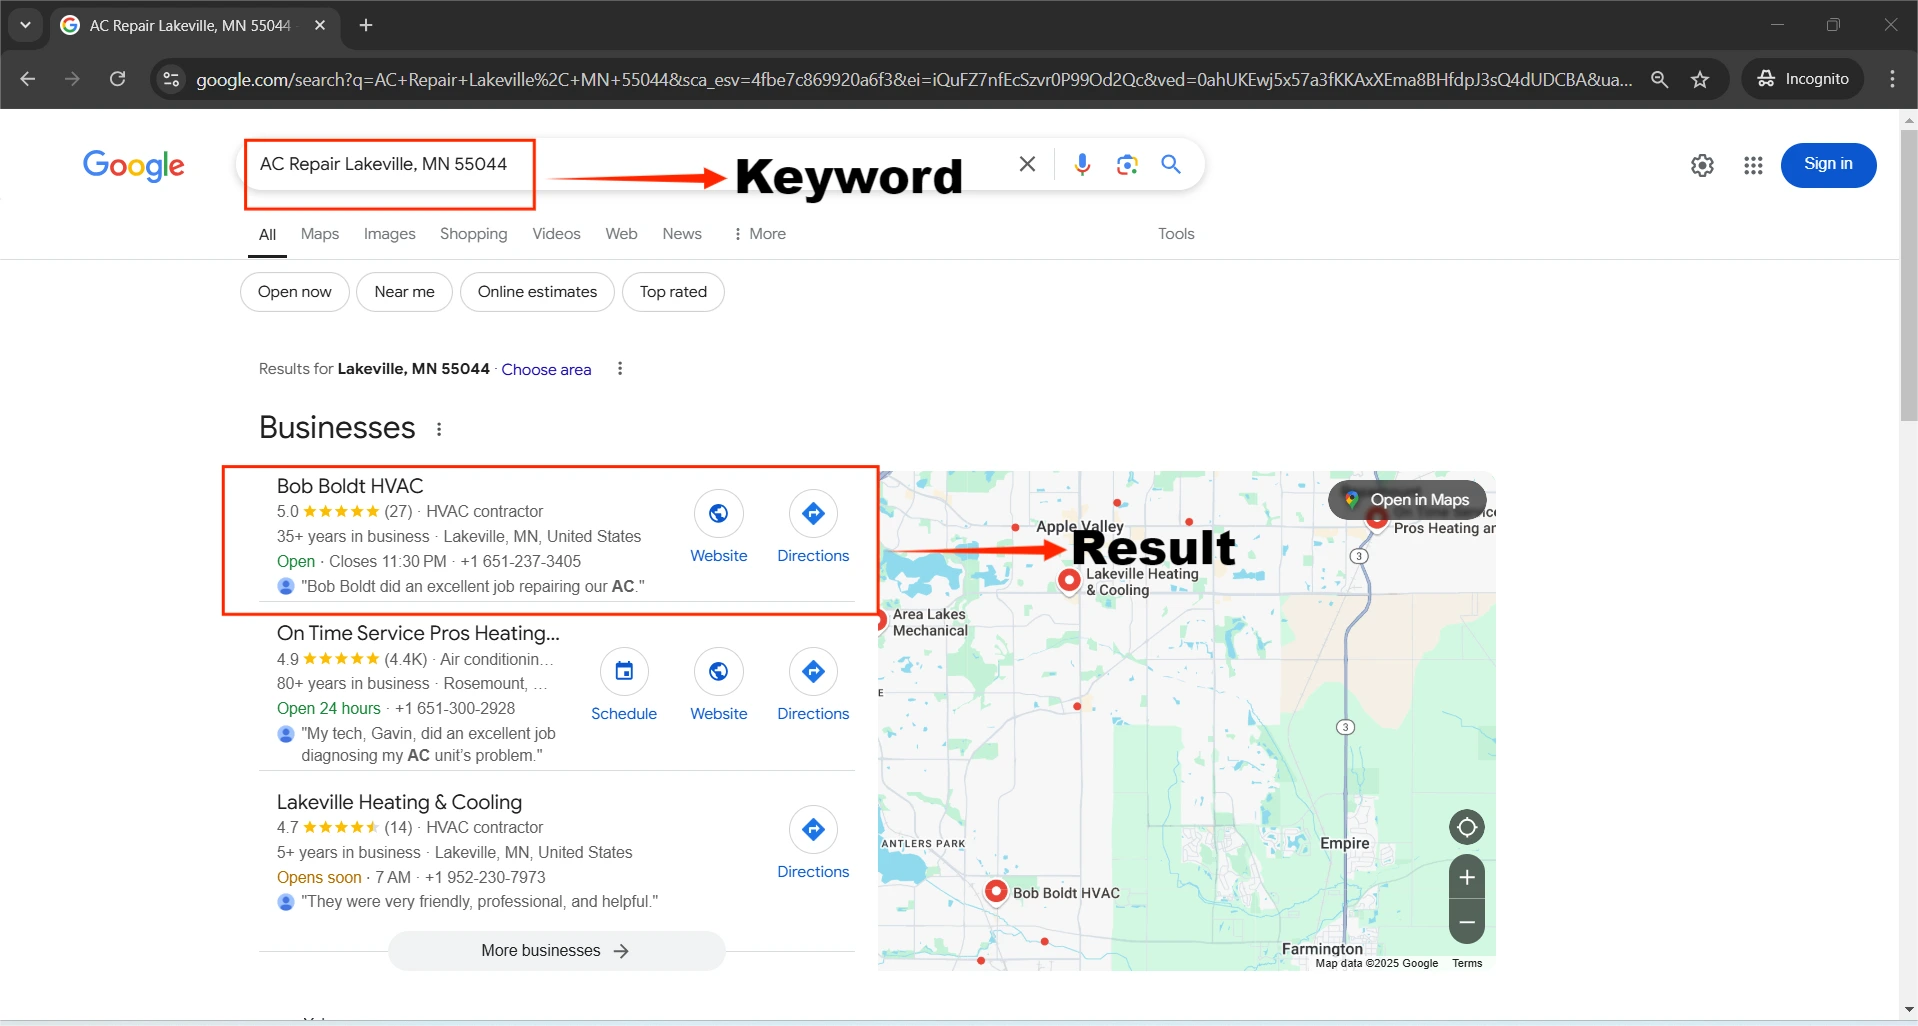Open Google quick settings gear

tap(1702, 165)
